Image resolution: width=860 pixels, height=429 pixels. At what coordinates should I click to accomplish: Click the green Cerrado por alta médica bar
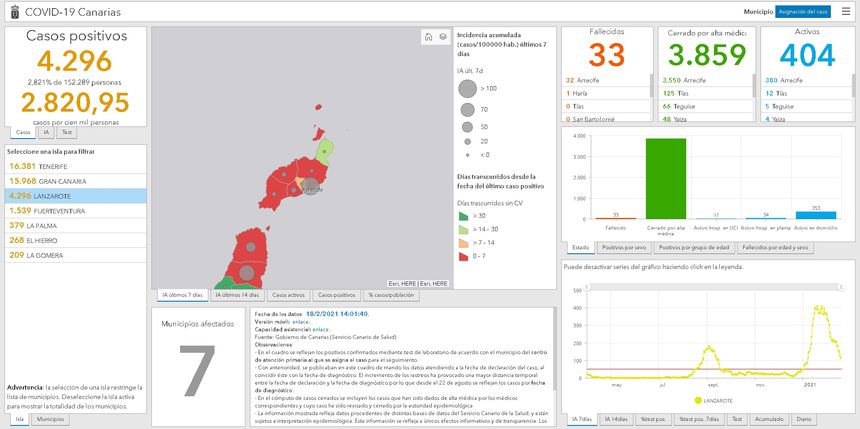pyautogui.click(x=665, y=178)
